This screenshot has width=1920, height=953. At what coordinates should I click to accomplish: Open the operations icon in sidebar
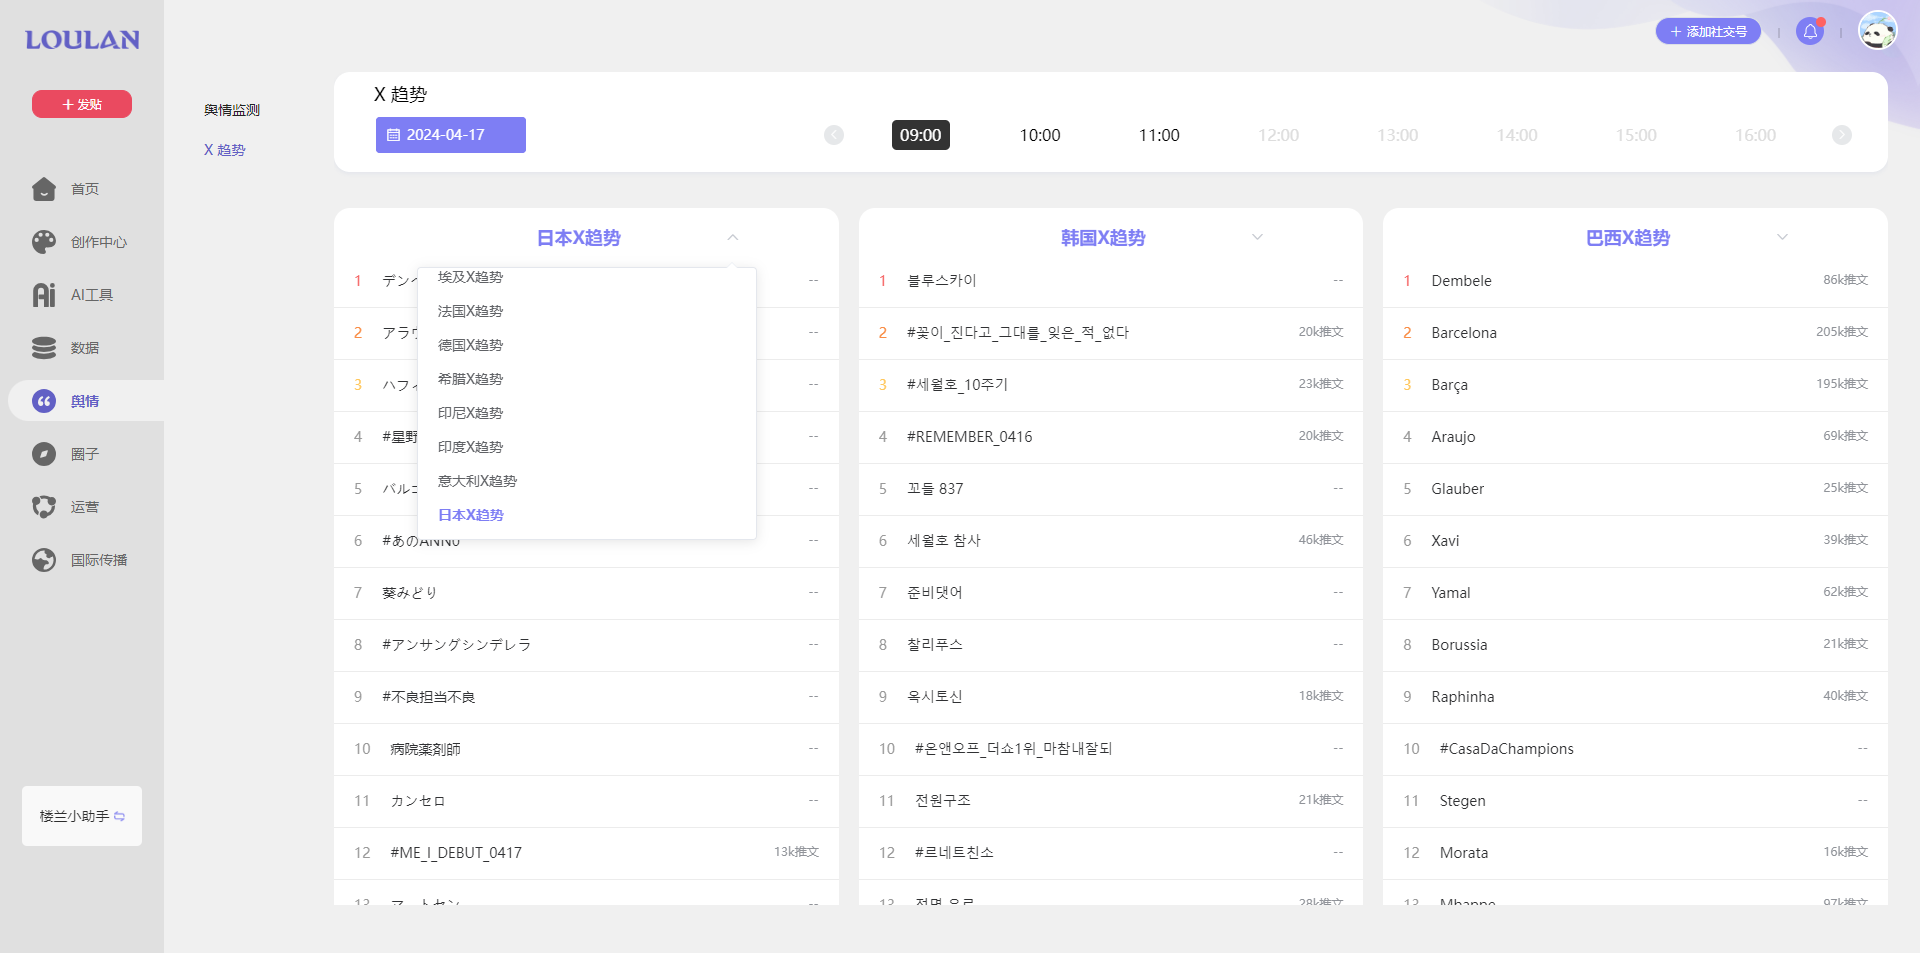[x=44, y=507]
